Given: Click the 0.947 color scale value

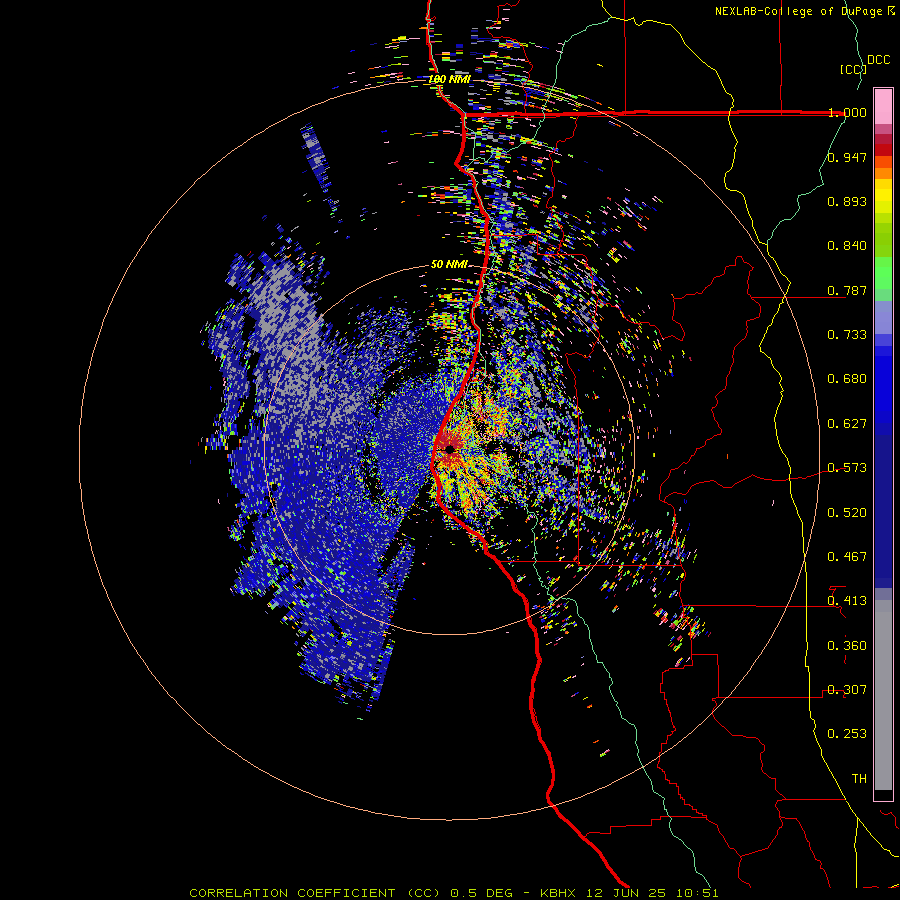Looking at the screenshot, I should [x=847, y=157].
